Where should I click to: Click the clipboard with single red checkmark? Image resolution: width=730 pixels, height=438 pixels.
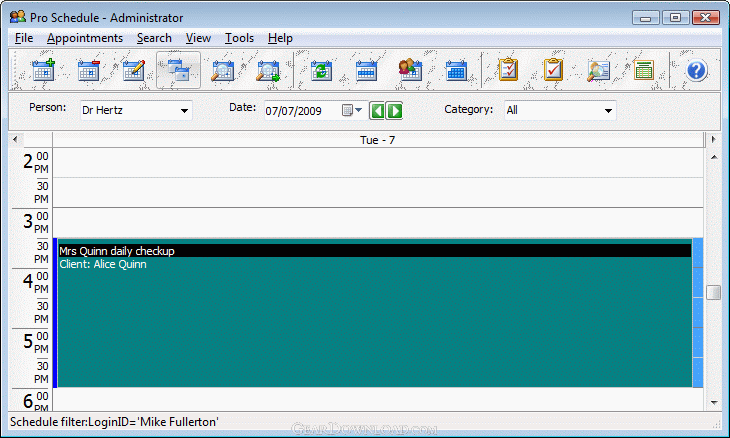[553, 70]
